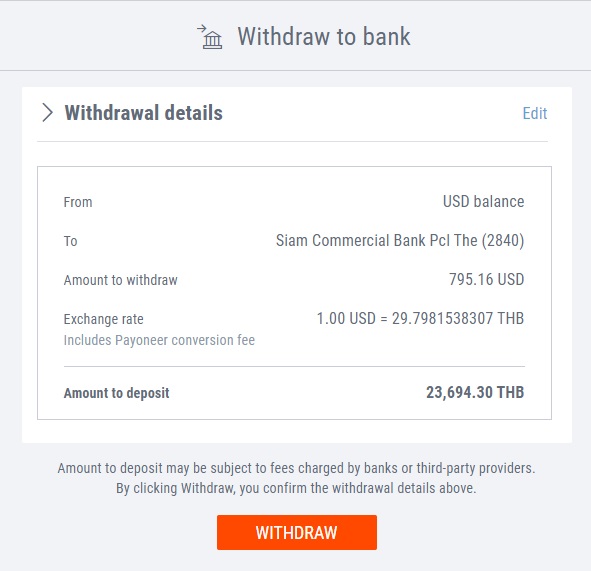This screenshot has width=591, height=571.
Task: Select the exchange rate 29.7981538307 THB value
Action: pos(420,318)
